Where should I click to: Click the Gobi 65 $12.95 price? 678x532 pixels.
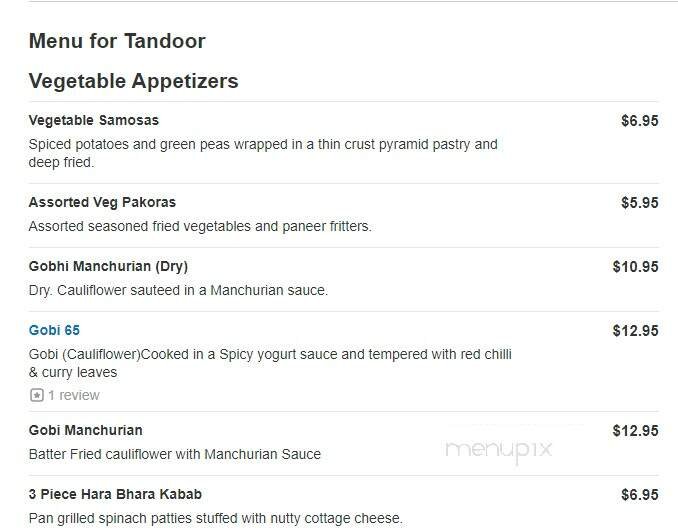click(x=635, y=330)
